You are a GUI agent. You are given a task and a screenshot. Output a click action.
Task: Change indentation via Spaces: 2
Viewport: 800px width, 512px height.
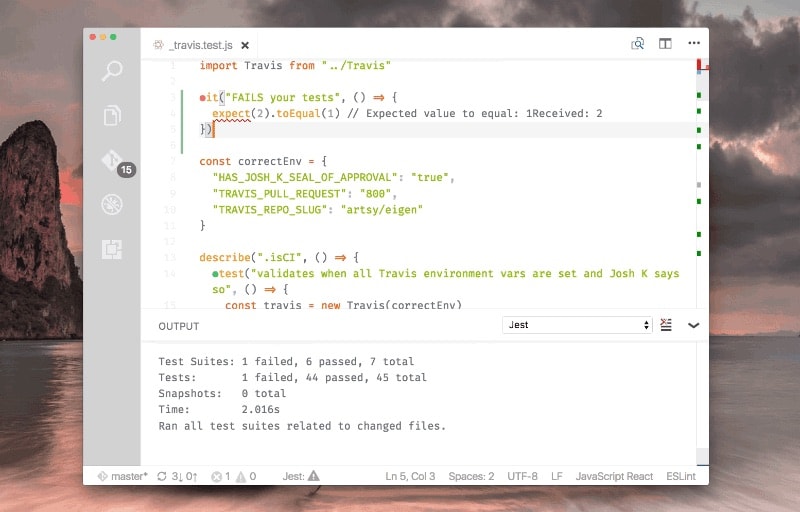coord(471,476)
